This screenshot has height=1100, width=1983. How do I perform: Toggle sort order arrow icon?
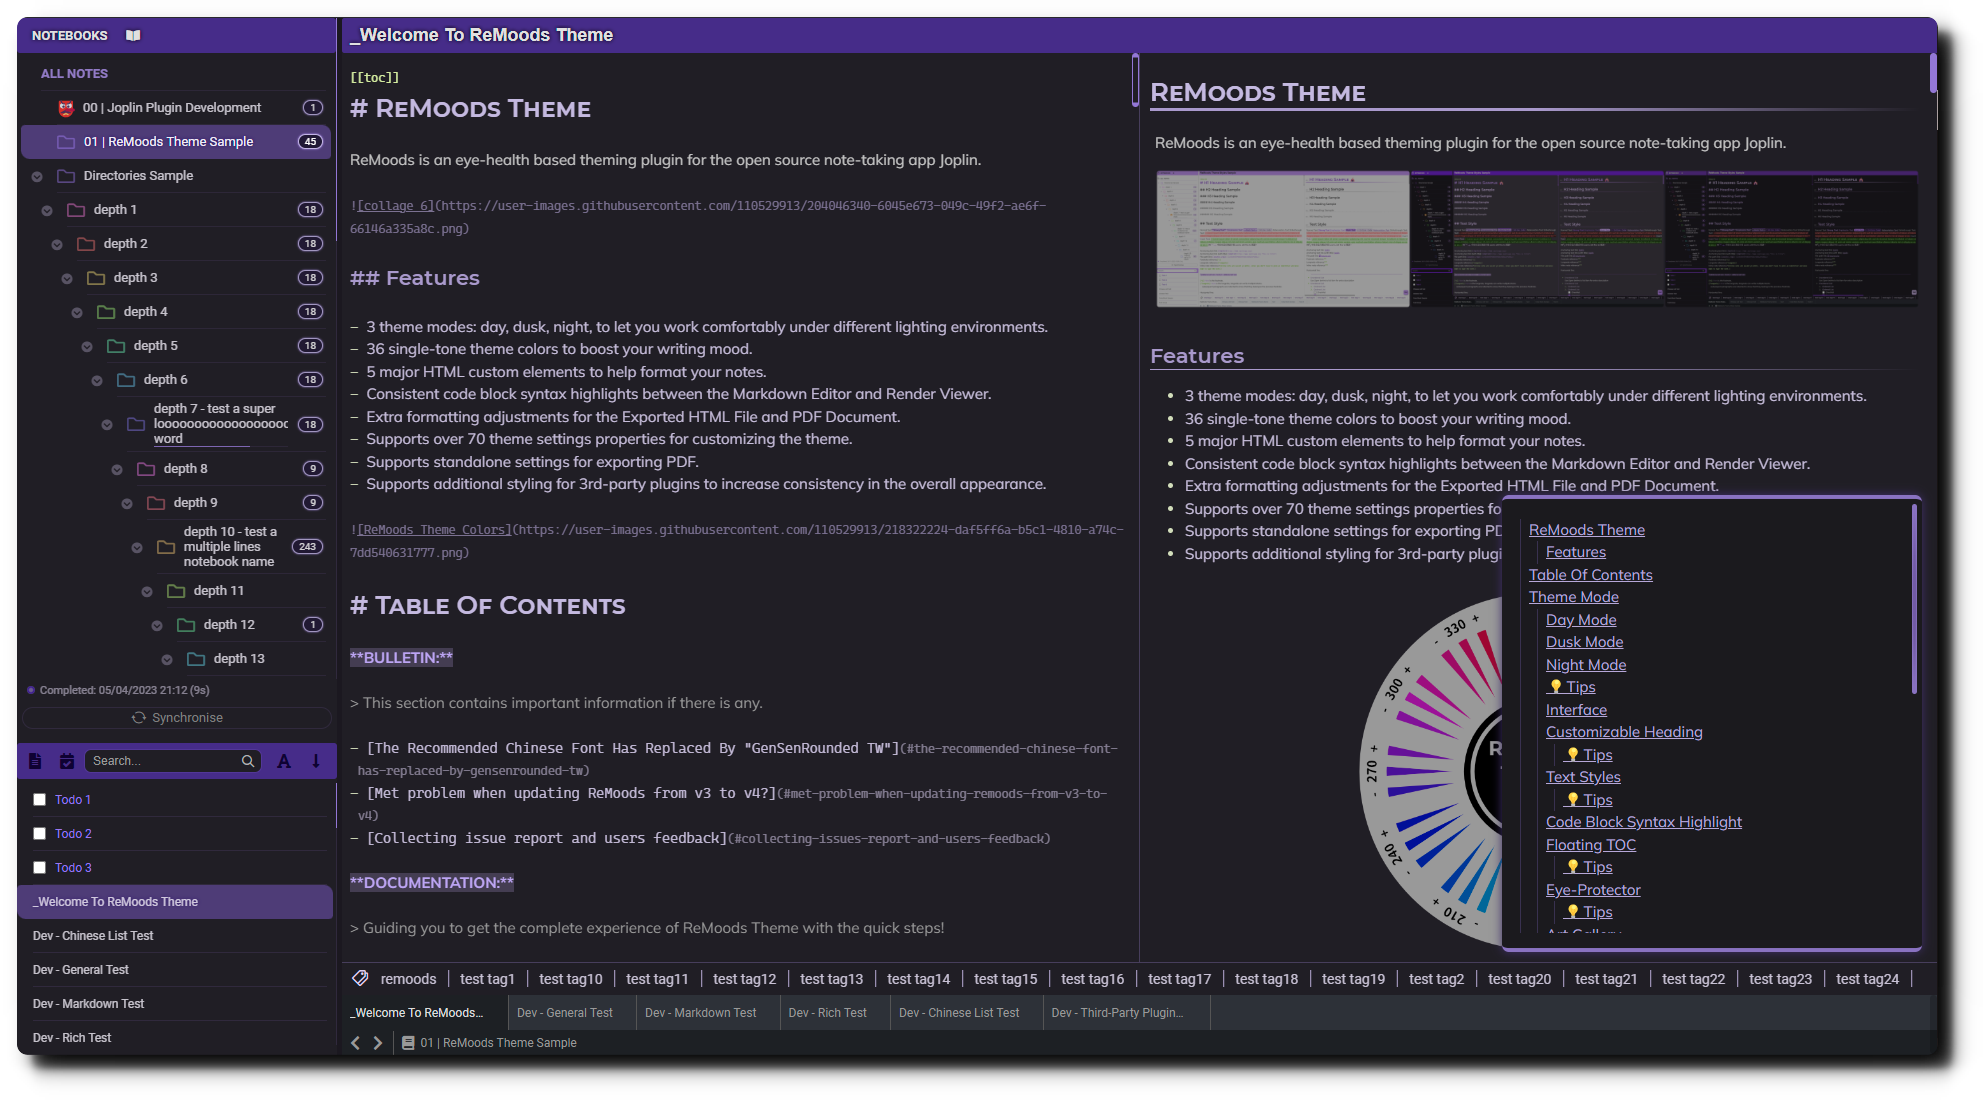[316, 761]
